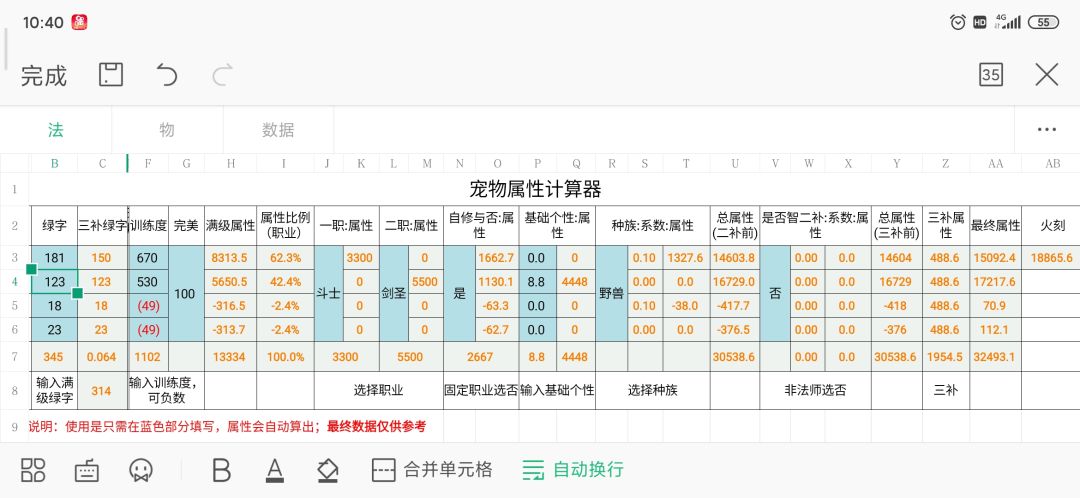Select the cell showing 8313.5
The height and width of the screenshot is (498, 1080).
point(230,258)
